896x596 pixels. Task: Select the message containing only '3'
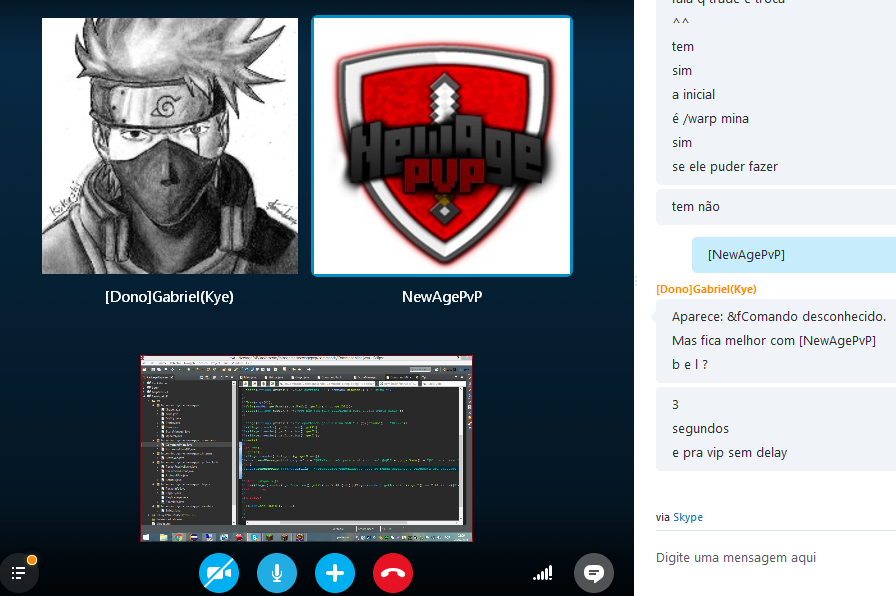(x=675, y=405)
